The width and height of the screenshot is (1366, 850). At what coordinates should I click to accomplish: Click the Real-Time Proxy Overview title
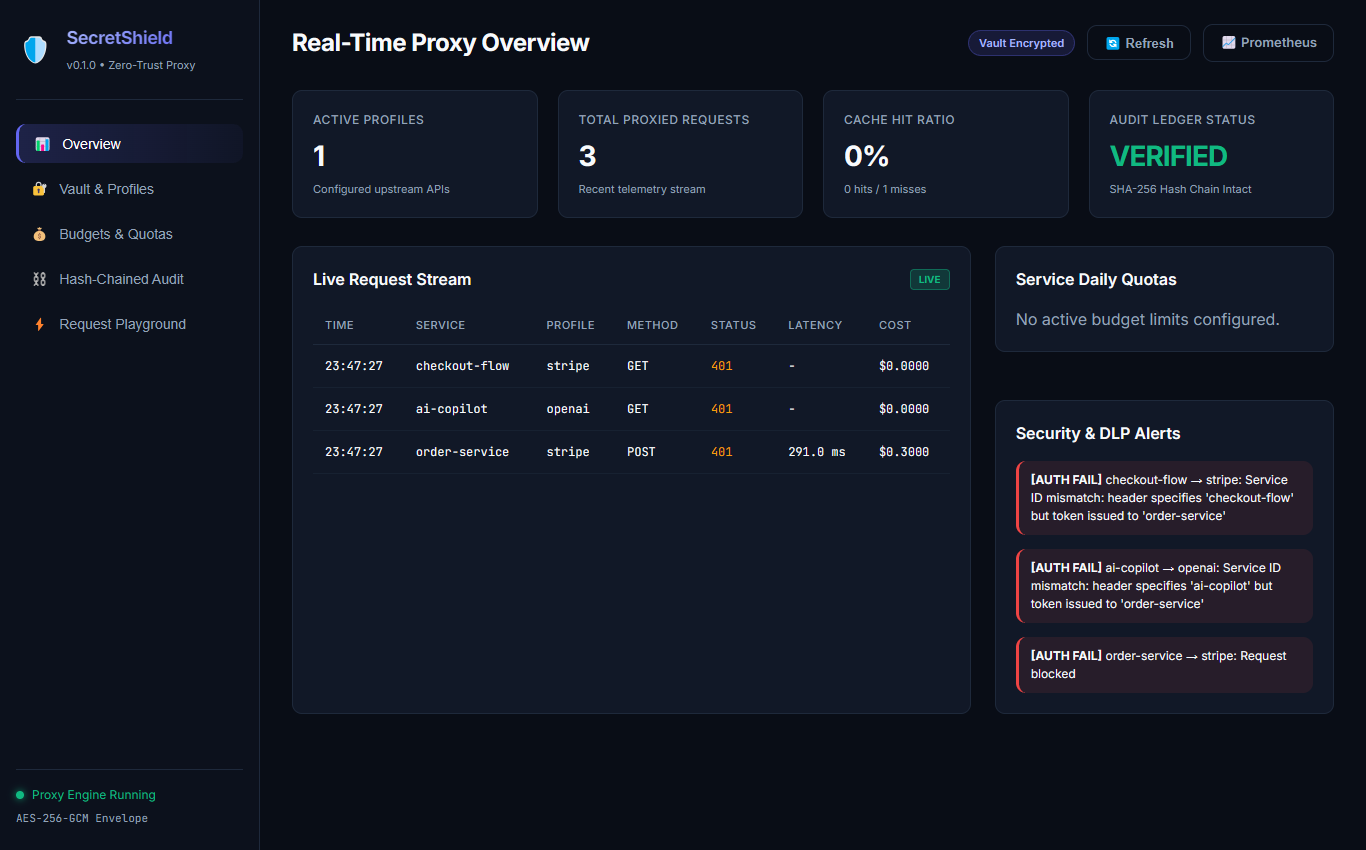pos(440,43)
